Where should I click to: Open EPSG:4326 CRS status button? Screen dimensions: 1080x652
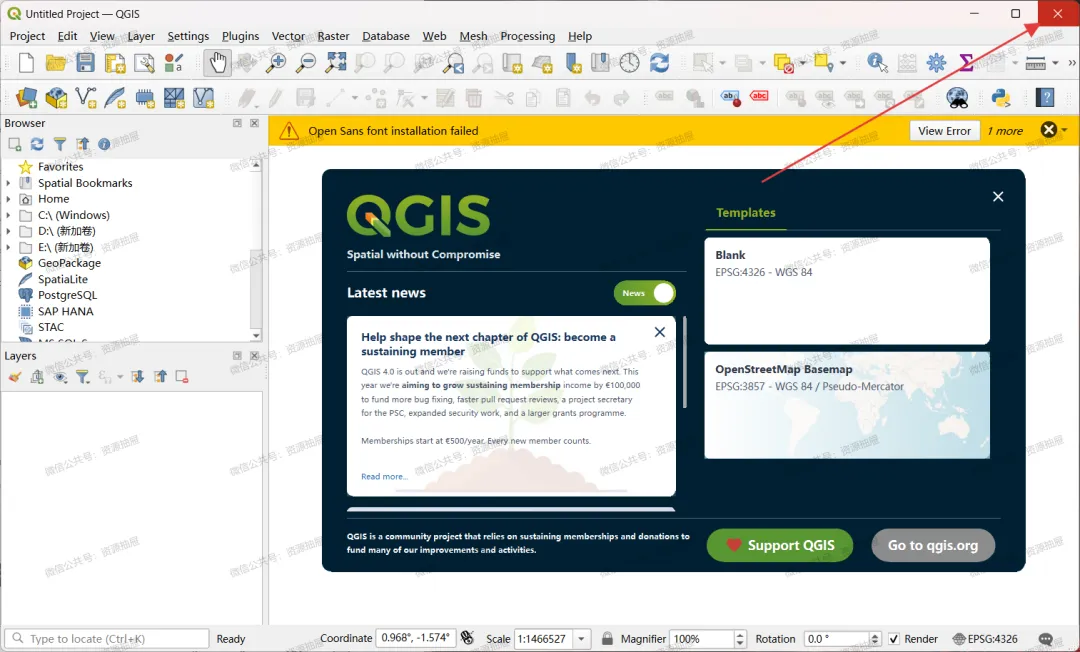985,639
